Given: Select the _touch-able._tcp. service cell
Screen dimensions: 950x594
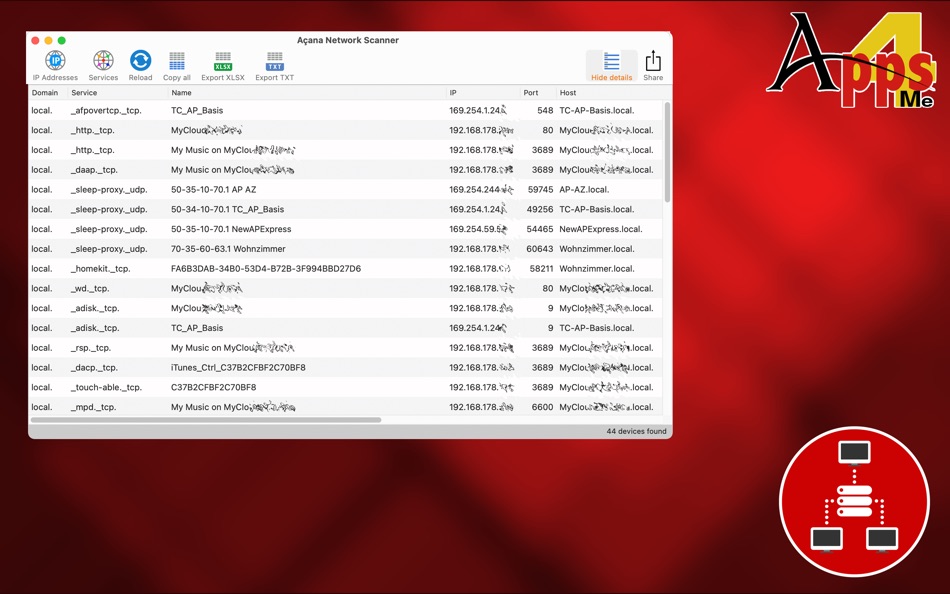Looking at the screenshot, I should tap(106, 387).
